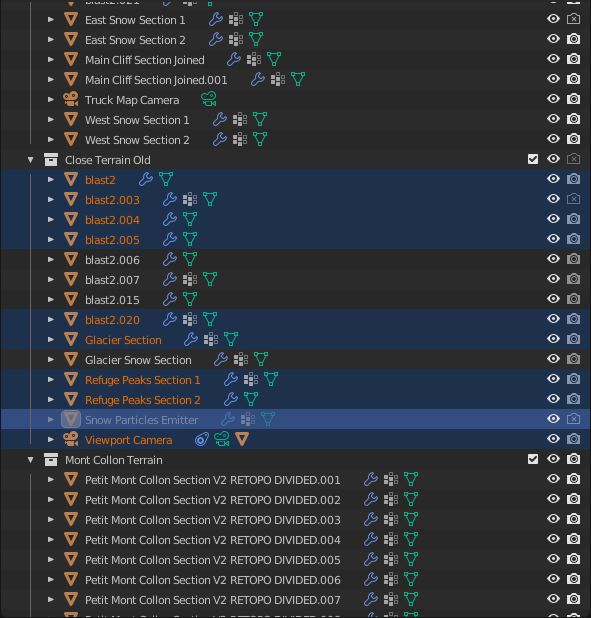Expand Petit Mont Collon RETOPO DIVIDED.003 row
This screenshot has height=618, width=591.
click(x=50, y=519)
